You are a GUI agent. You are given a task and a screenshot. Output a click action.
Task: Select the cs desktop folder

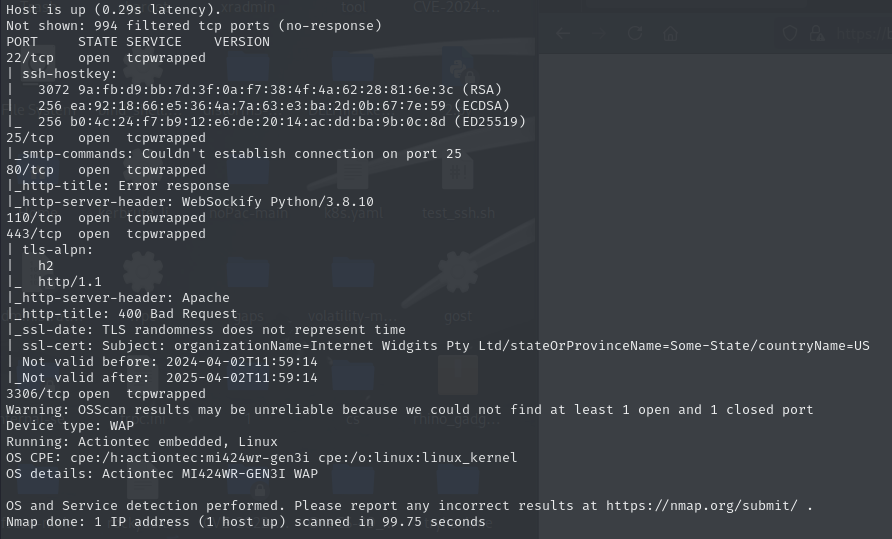coord(353,377)
